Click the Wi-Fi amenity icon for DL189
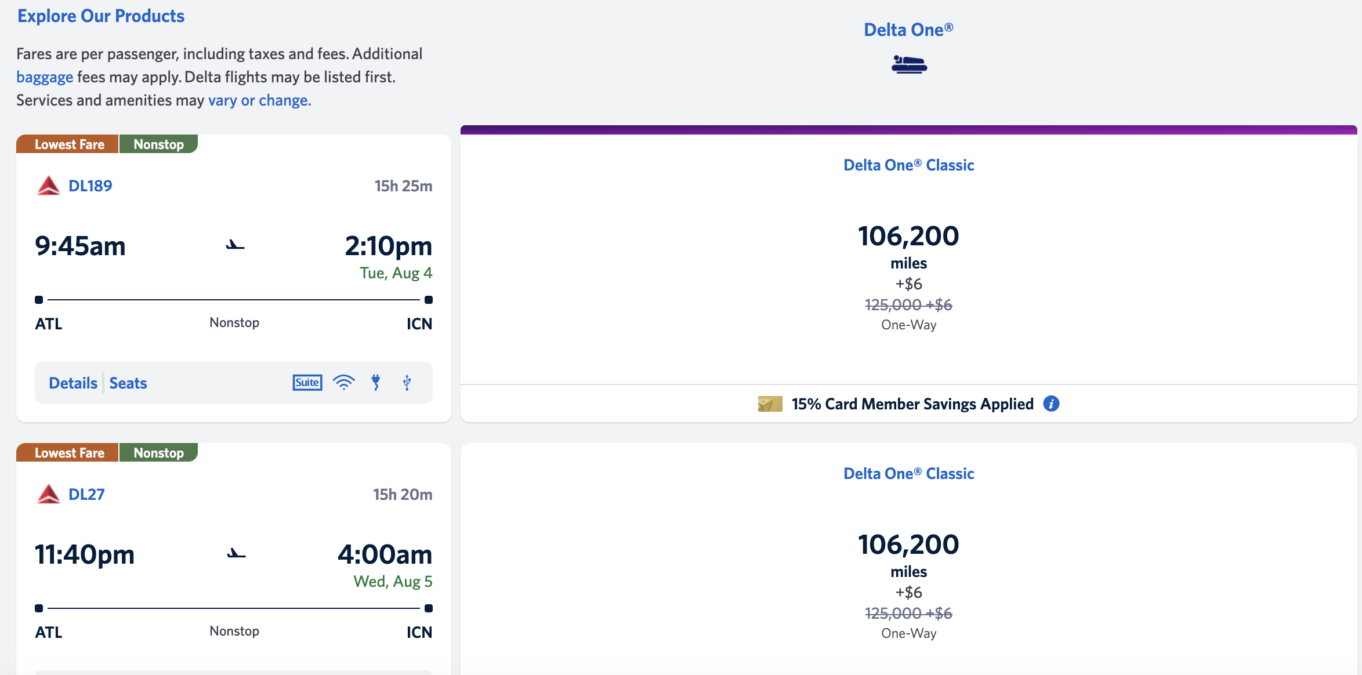Viewport: 1362px width, 675px height. pos(344,383)
